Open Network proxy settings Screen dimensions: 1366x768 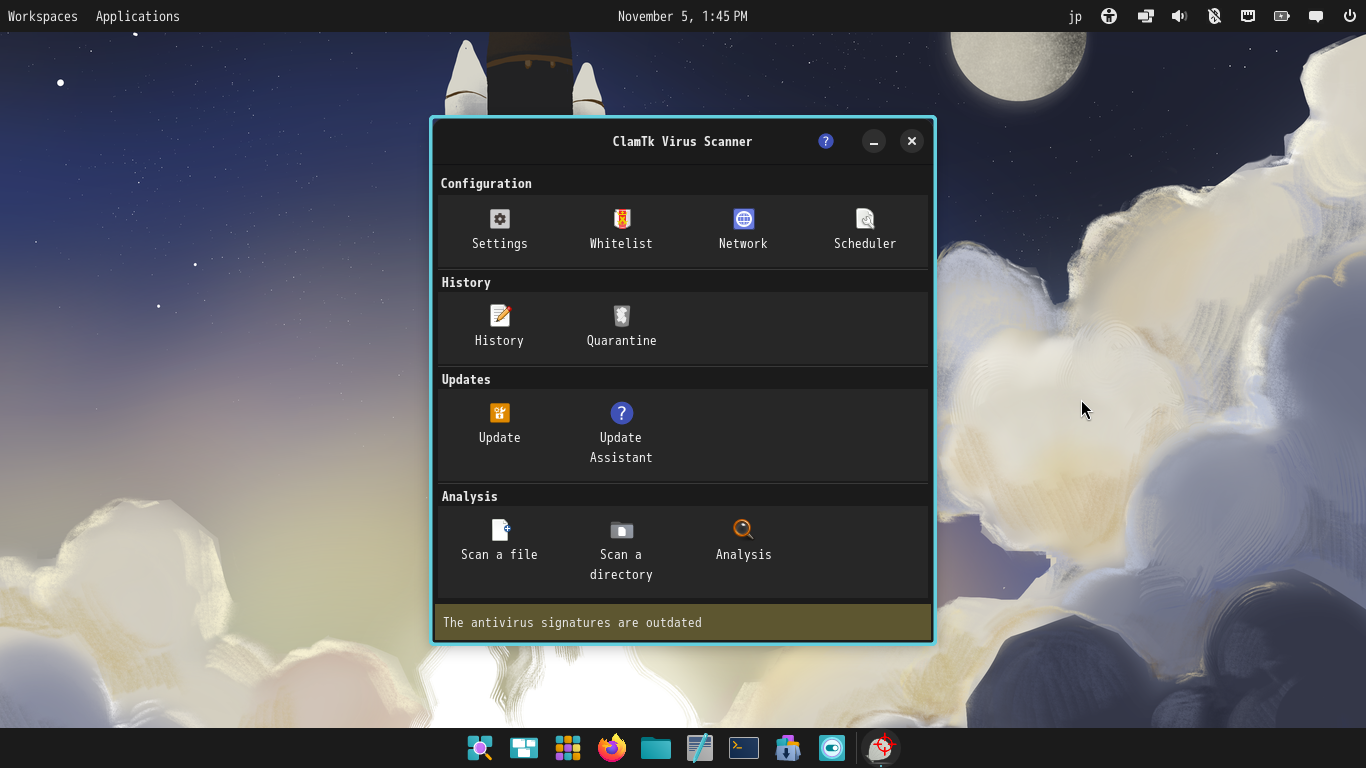(743, 220)
